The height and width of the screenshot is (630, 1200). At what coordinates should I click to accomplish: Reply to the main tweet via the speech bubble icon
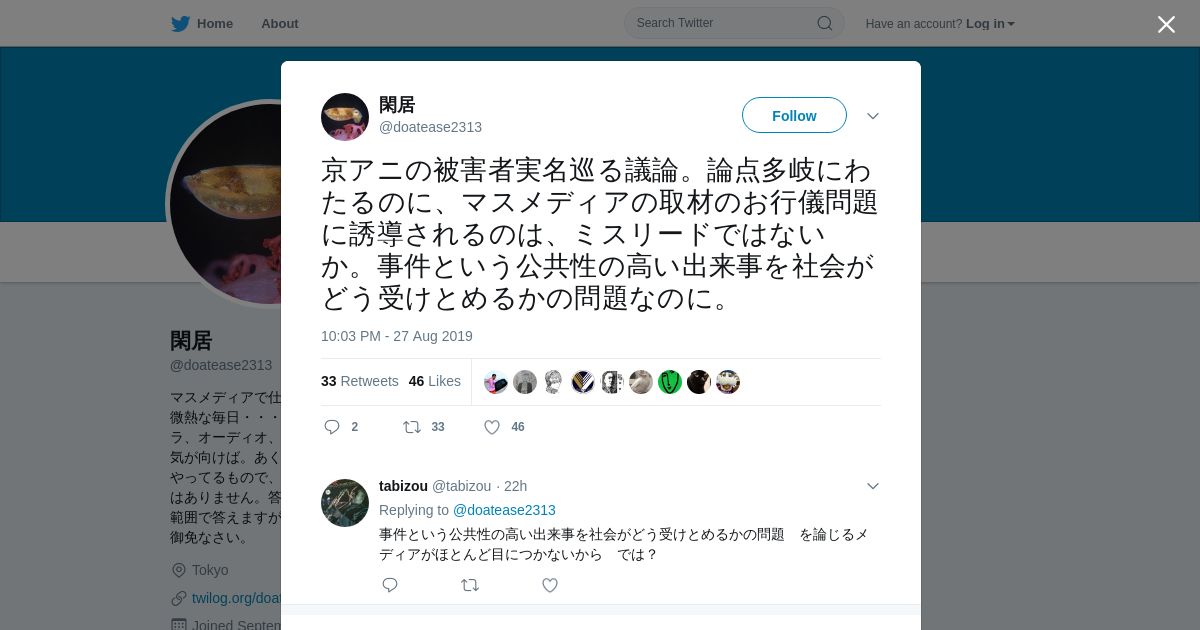pos(332,427)
